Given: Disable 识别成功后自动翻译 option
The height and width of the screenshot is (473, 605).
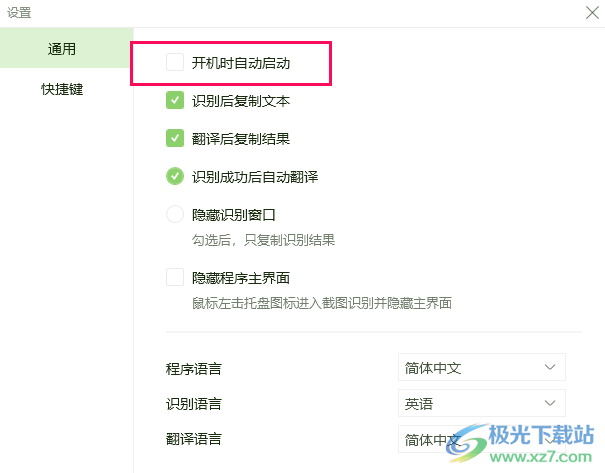Looking at the screenshot, I should click(x=175, y=176).
